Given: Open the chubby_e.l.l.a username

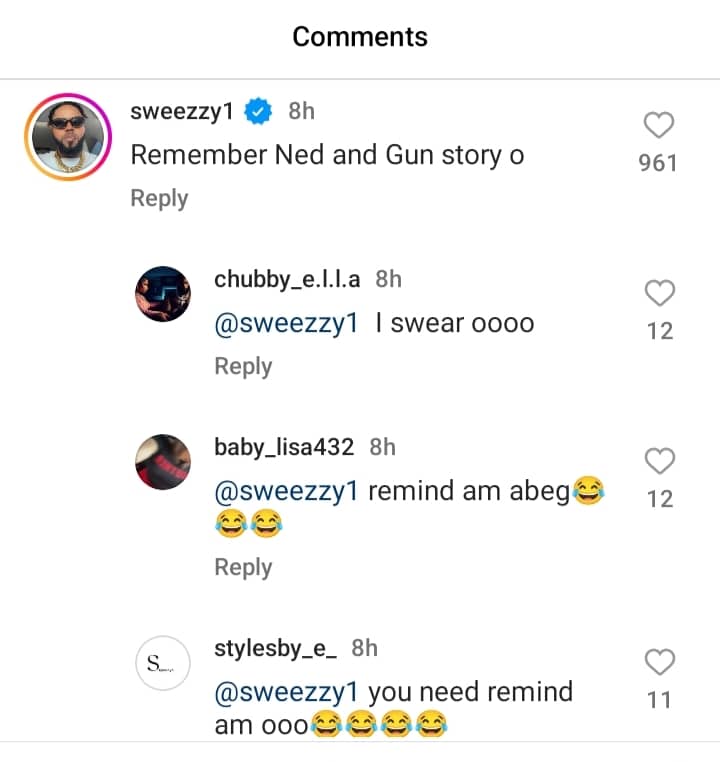Looking at the screenshot, I should coord(287,280).
